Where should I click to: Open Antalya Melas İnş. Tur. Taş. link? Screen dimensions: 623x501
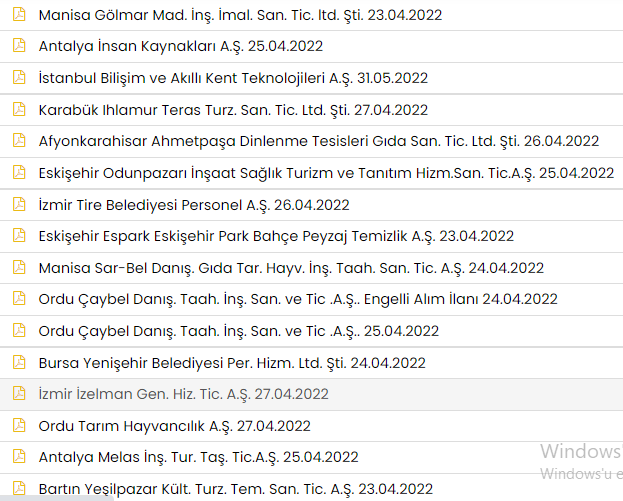point(198,457)
